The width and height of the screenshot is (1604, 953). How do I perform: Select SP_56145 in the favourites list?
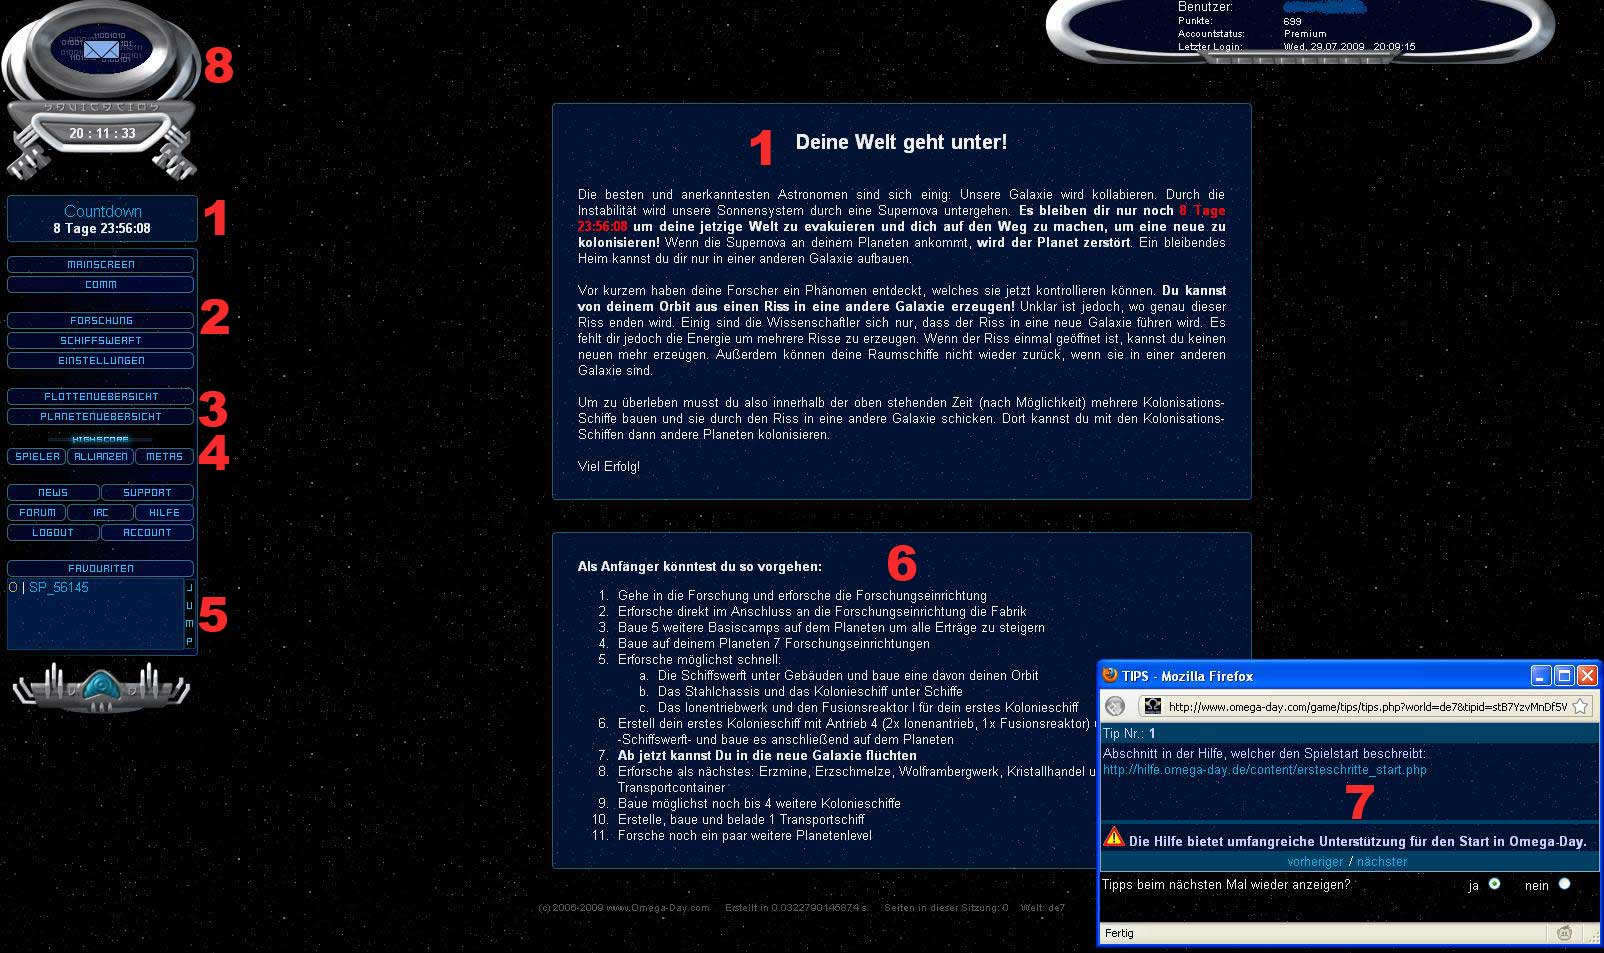tap(58, 588)
